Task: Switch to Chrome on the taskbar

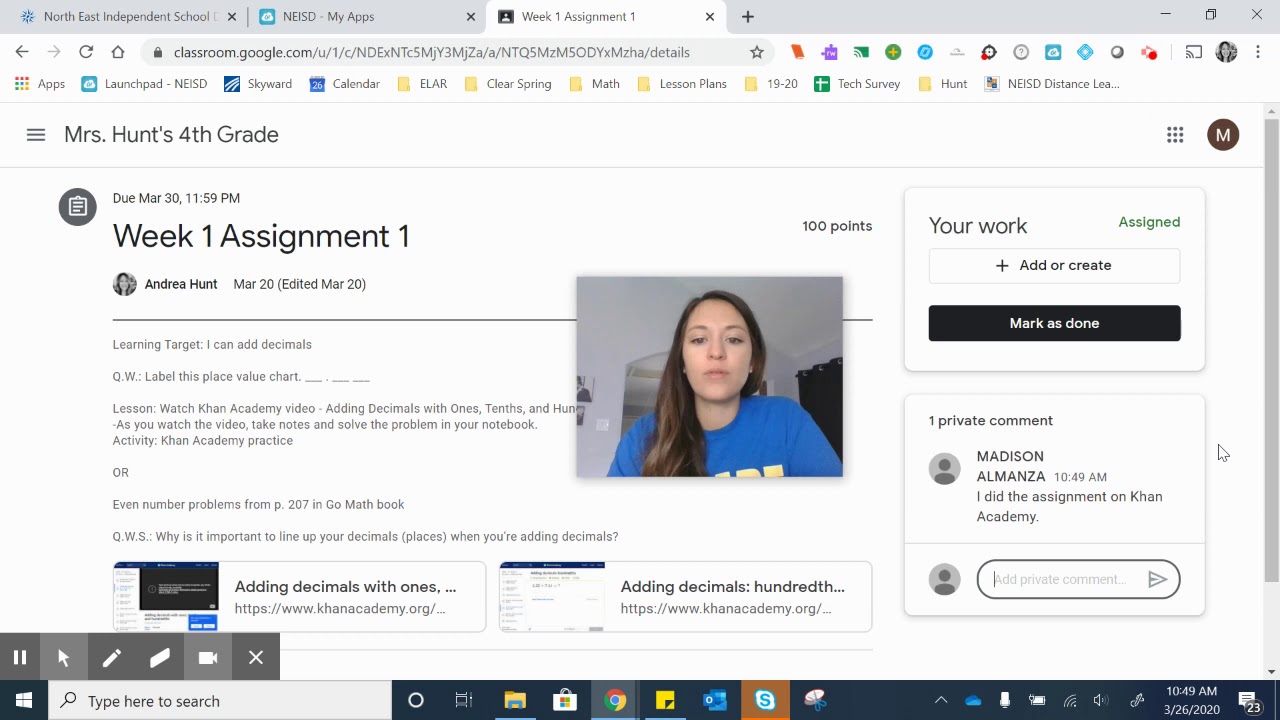Action: point(615,700)
